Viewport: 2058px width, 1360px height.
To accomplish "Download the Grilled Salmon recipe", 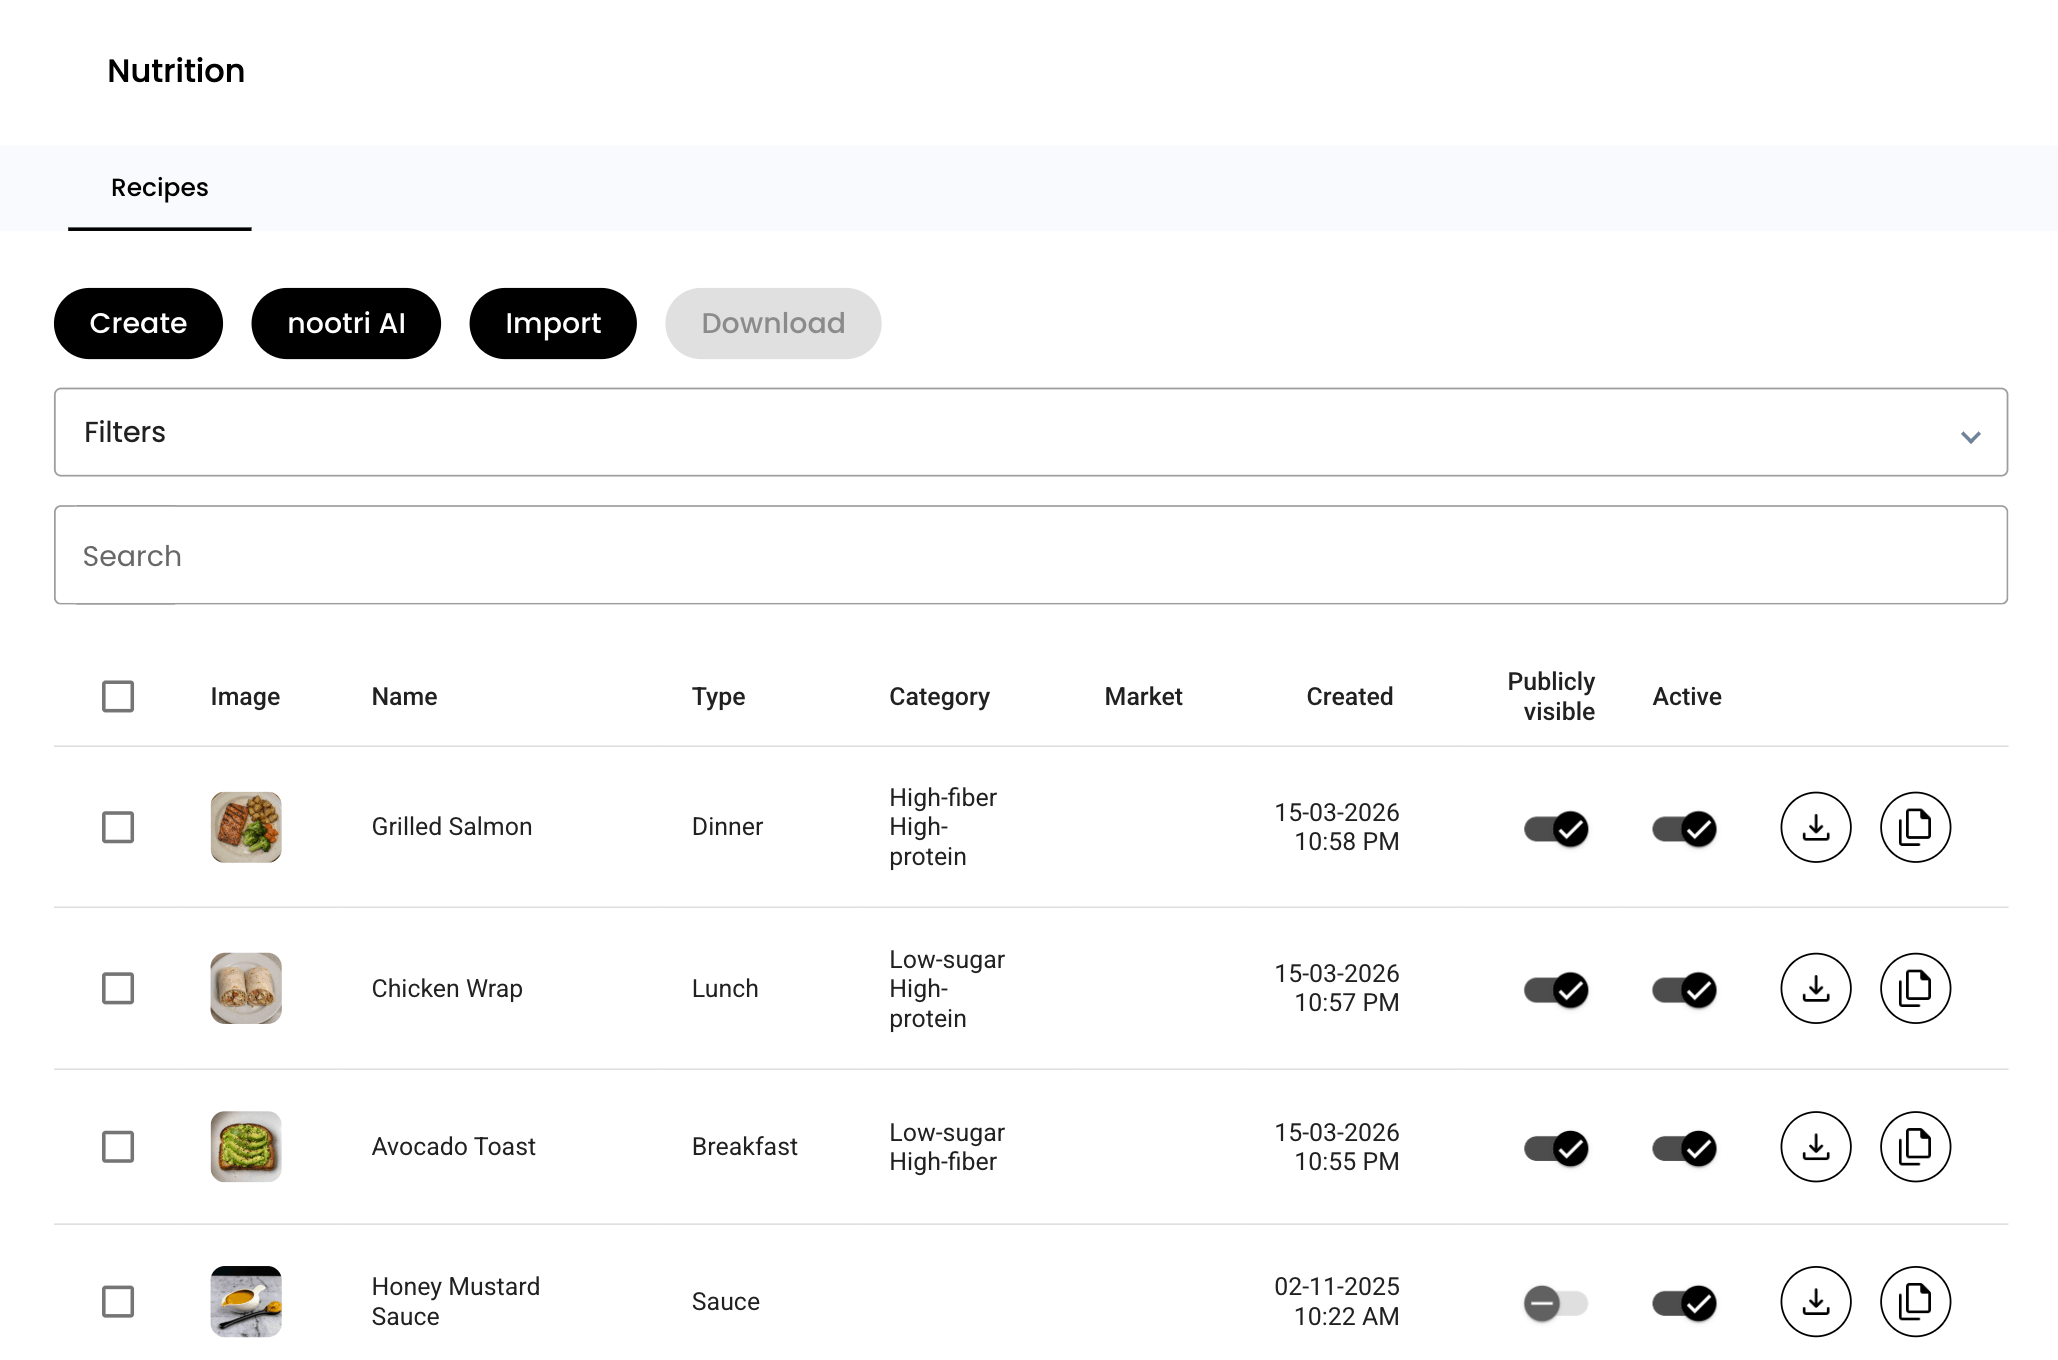I will pyautogui.click(x=1815, y=827).
